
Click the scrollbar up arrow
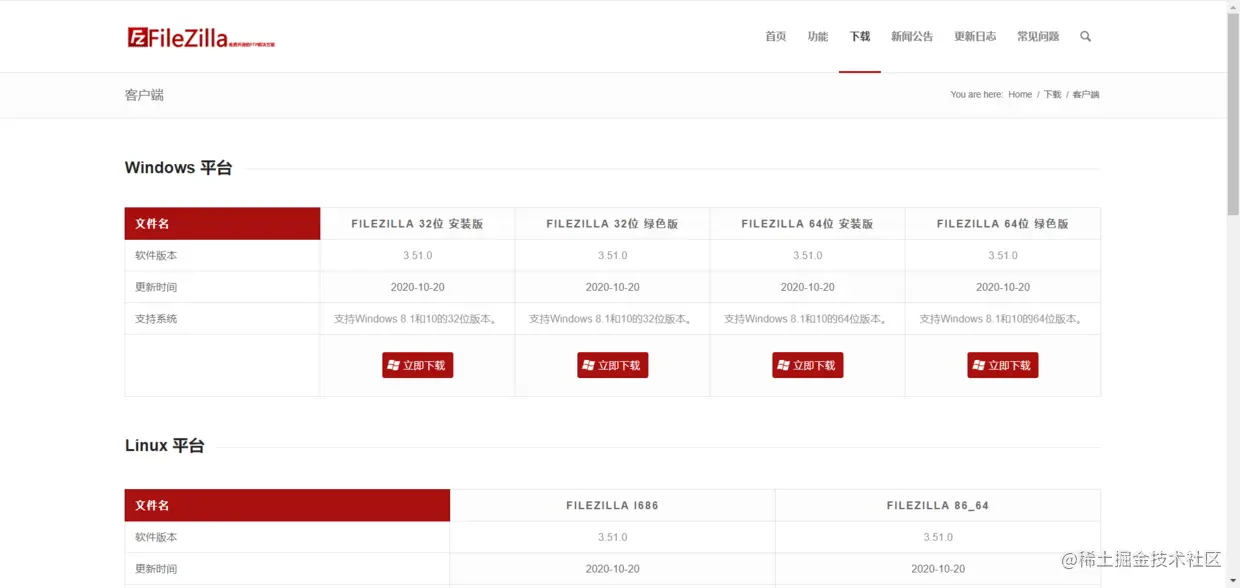[x=1233, y=6]
